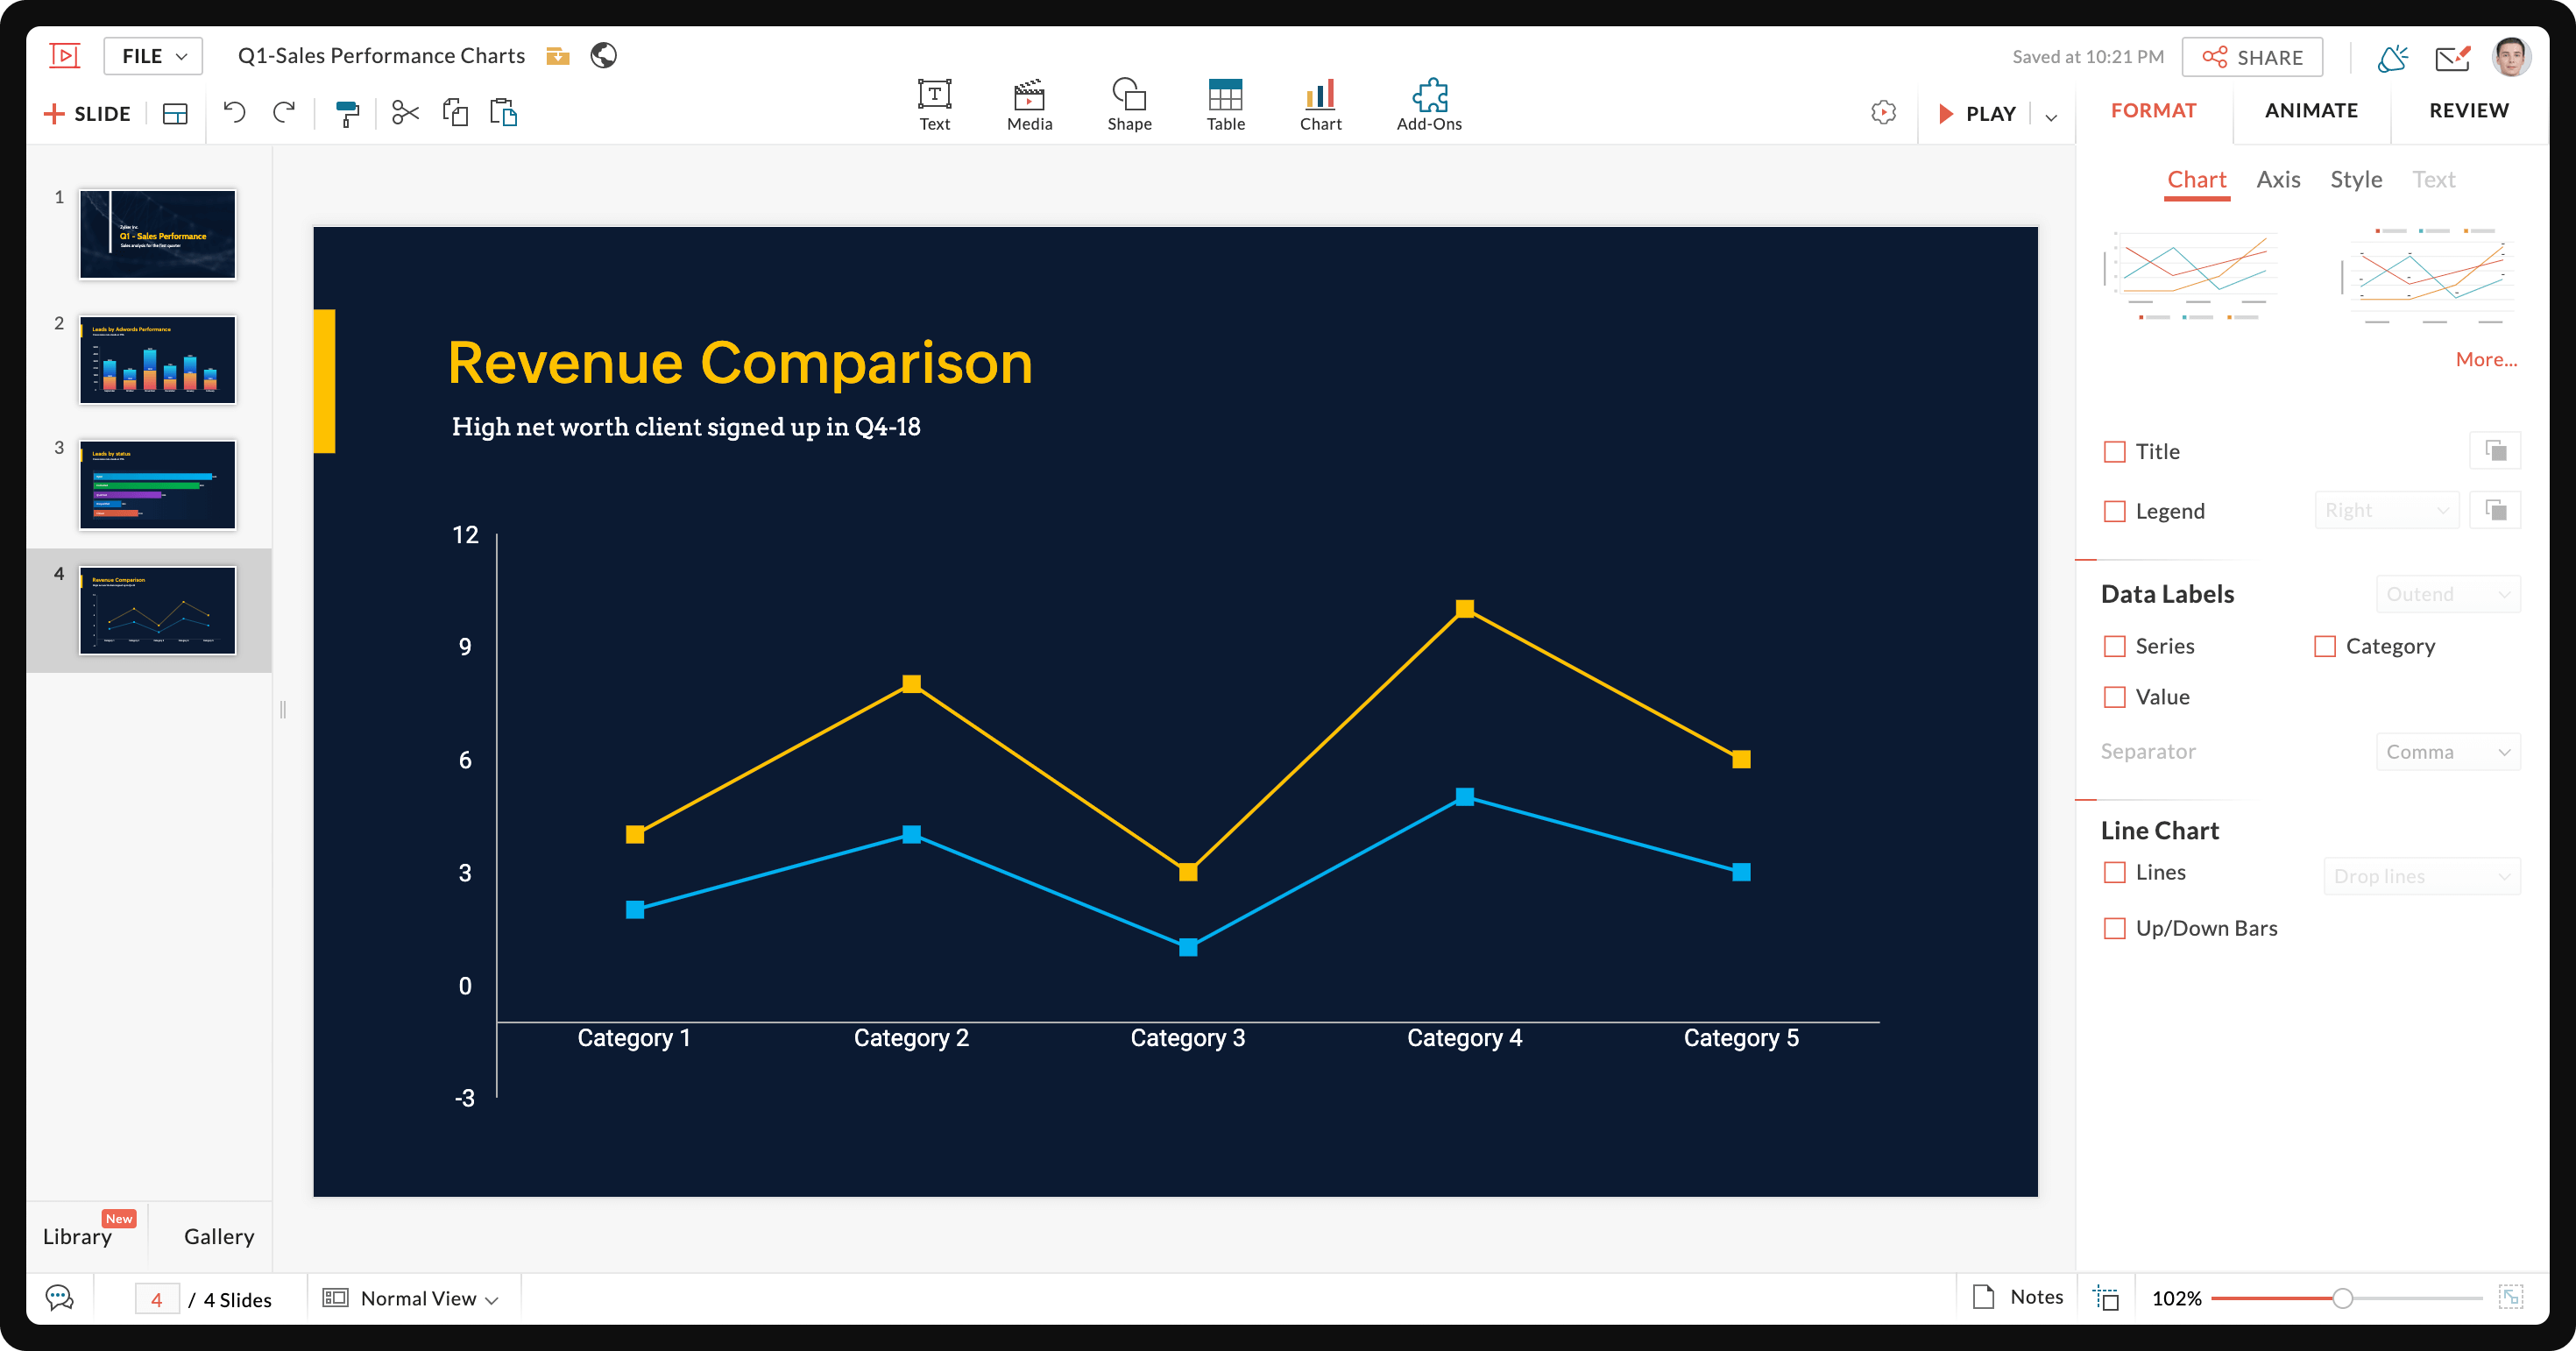2576x1351 pixels.
Task: Select slide 2 thumbnail
Action: pos(158,360)
